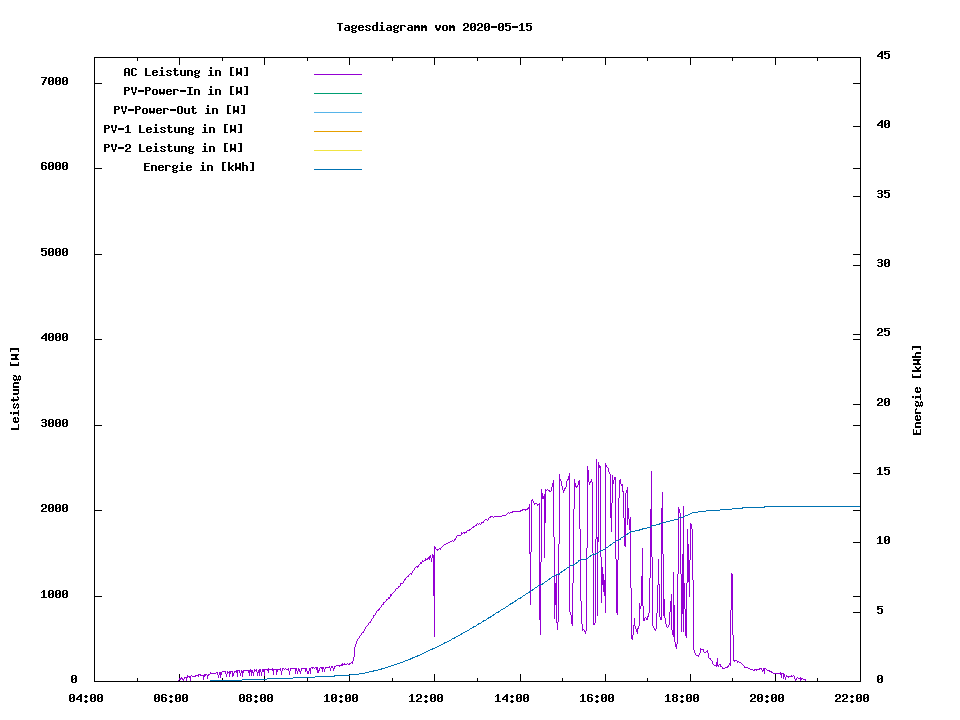
Task: Click the 12:00 time label on x-axis
Action: click(x=426, y=698)
